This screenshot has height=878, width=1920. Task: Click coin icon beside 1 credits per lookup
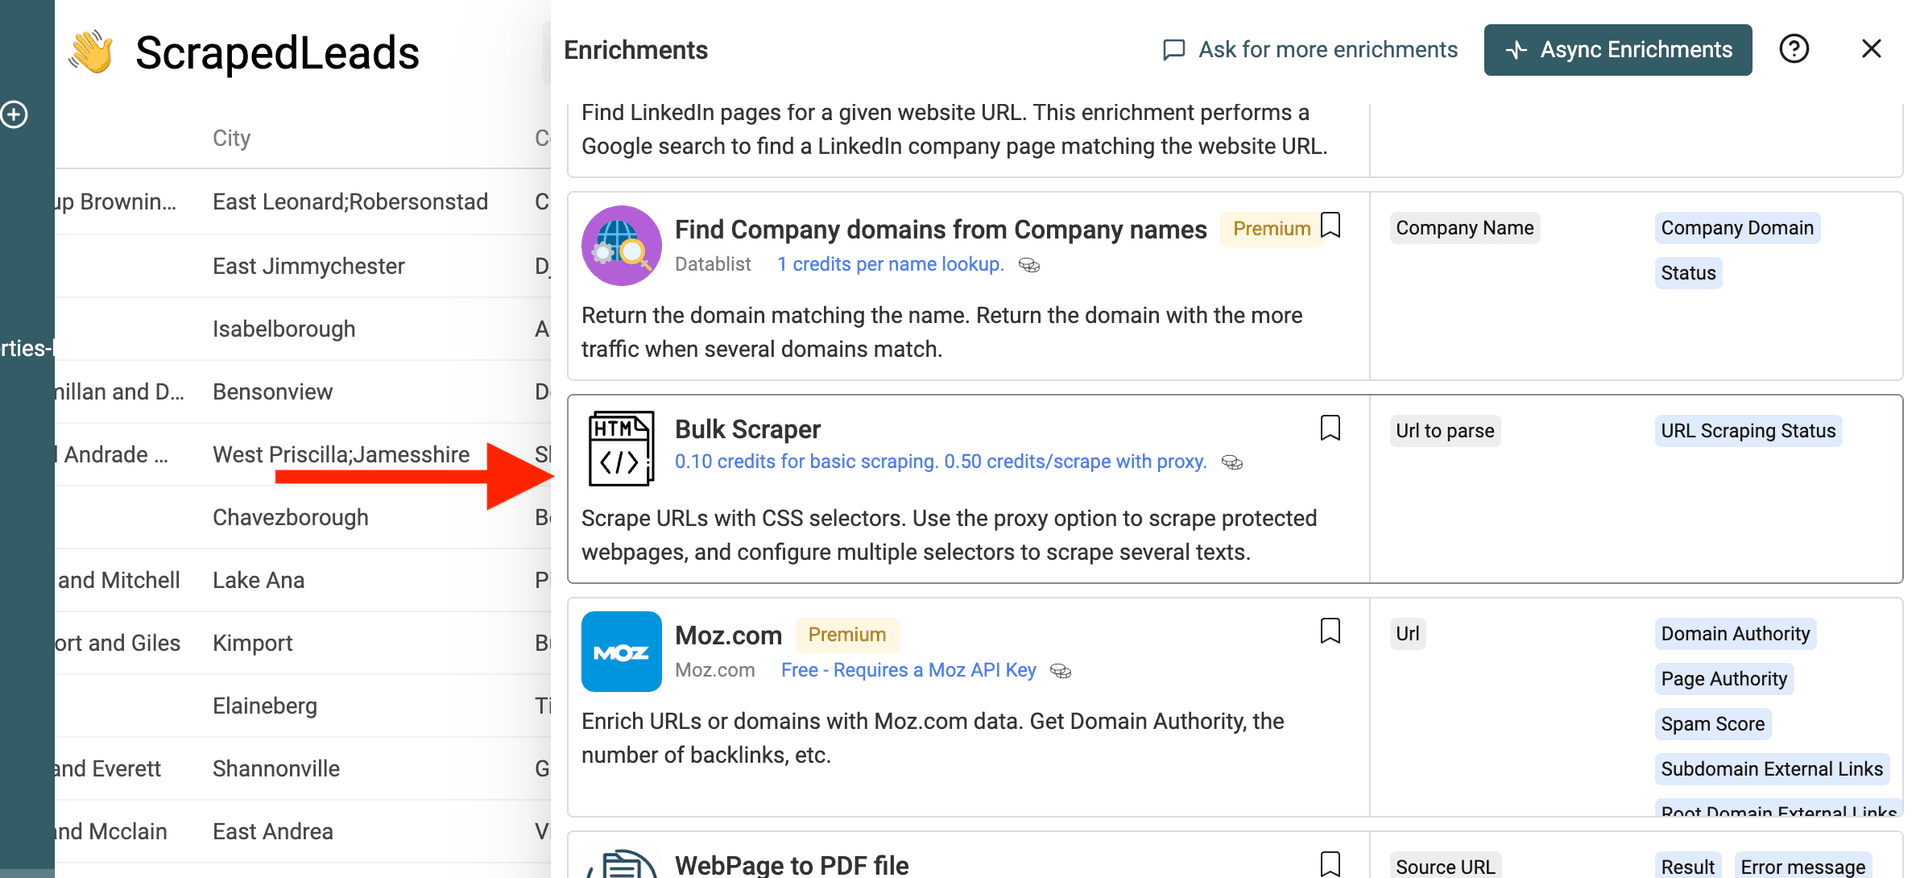(x=1029, y=265)
